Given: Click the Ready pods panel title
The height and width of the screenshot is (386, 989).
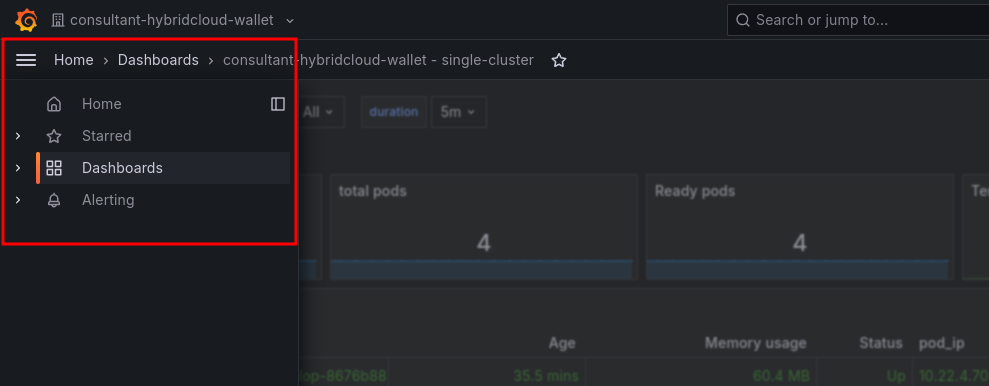Looking at the screenshot, I should point(695,191).
